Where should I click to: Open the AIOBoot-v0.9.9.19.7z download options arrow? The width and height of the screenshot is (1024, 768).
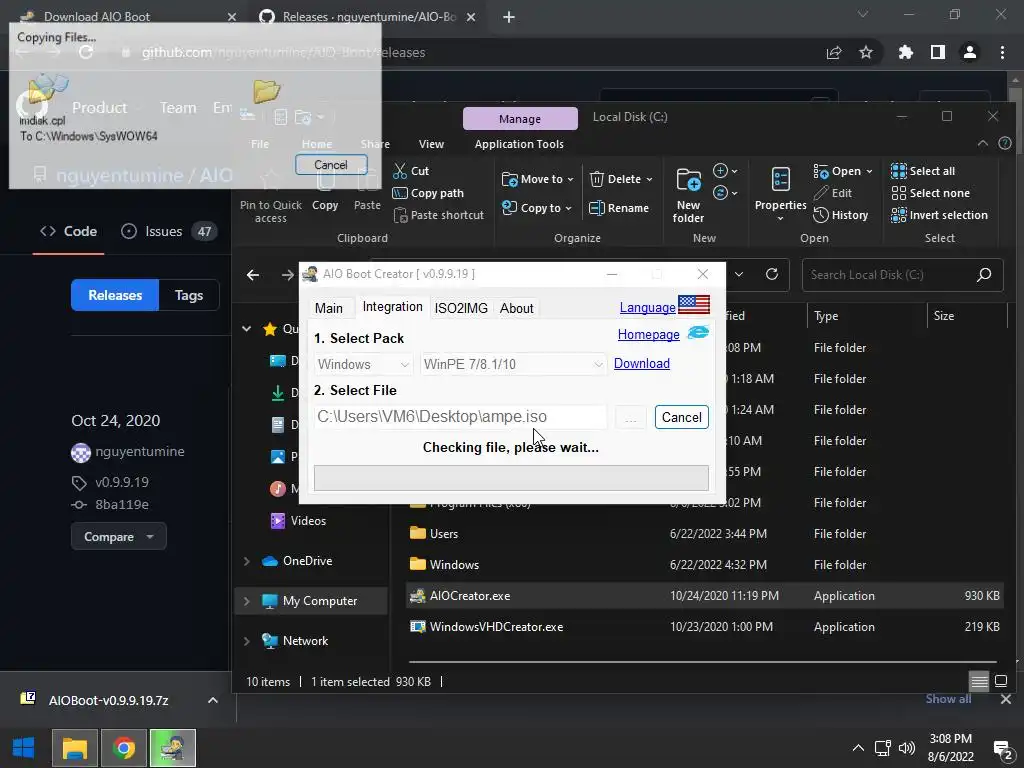click(x=213, y=700)
